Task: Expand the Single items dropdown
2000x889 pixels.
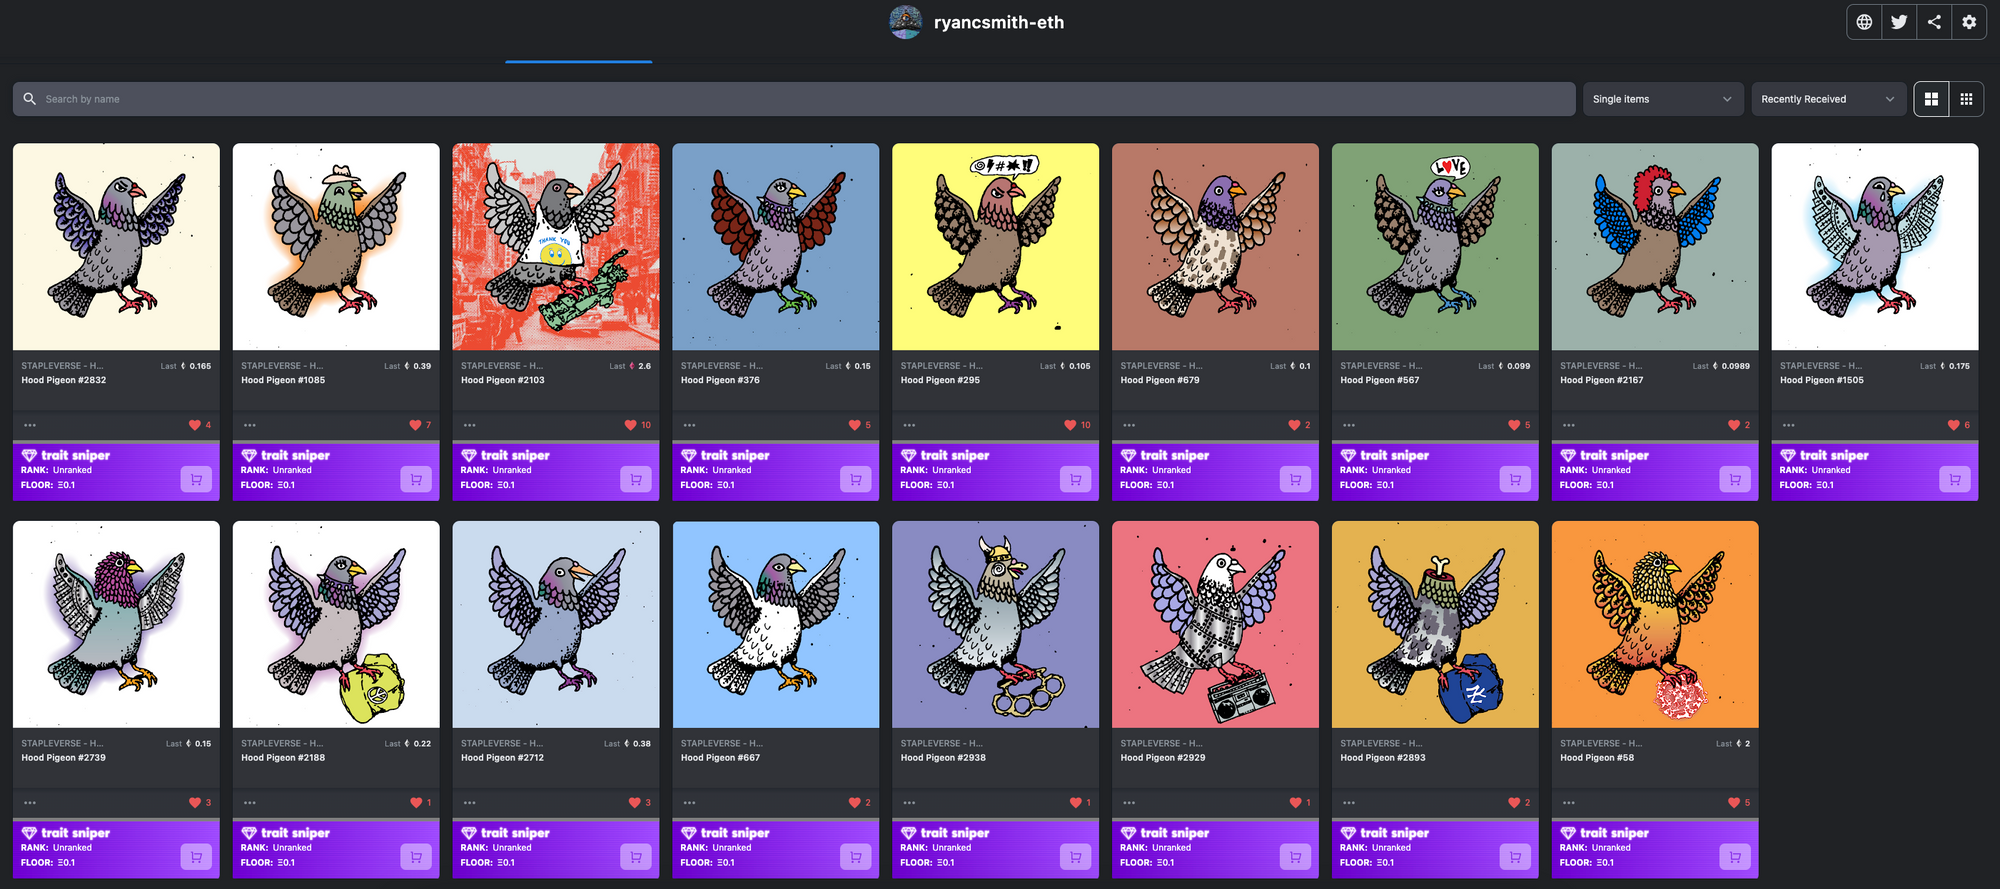Action: (1662, 99)
